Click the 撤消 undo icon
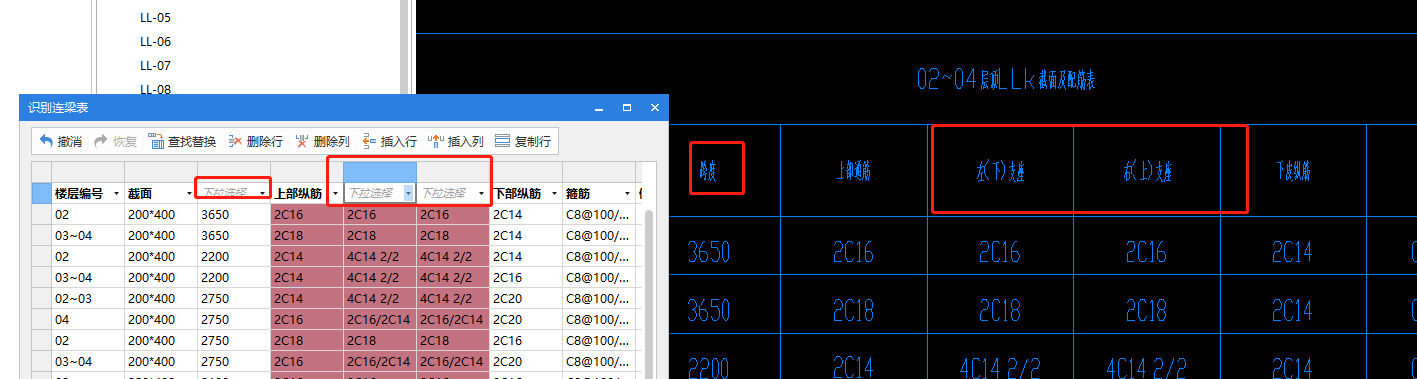 point(47,141)
